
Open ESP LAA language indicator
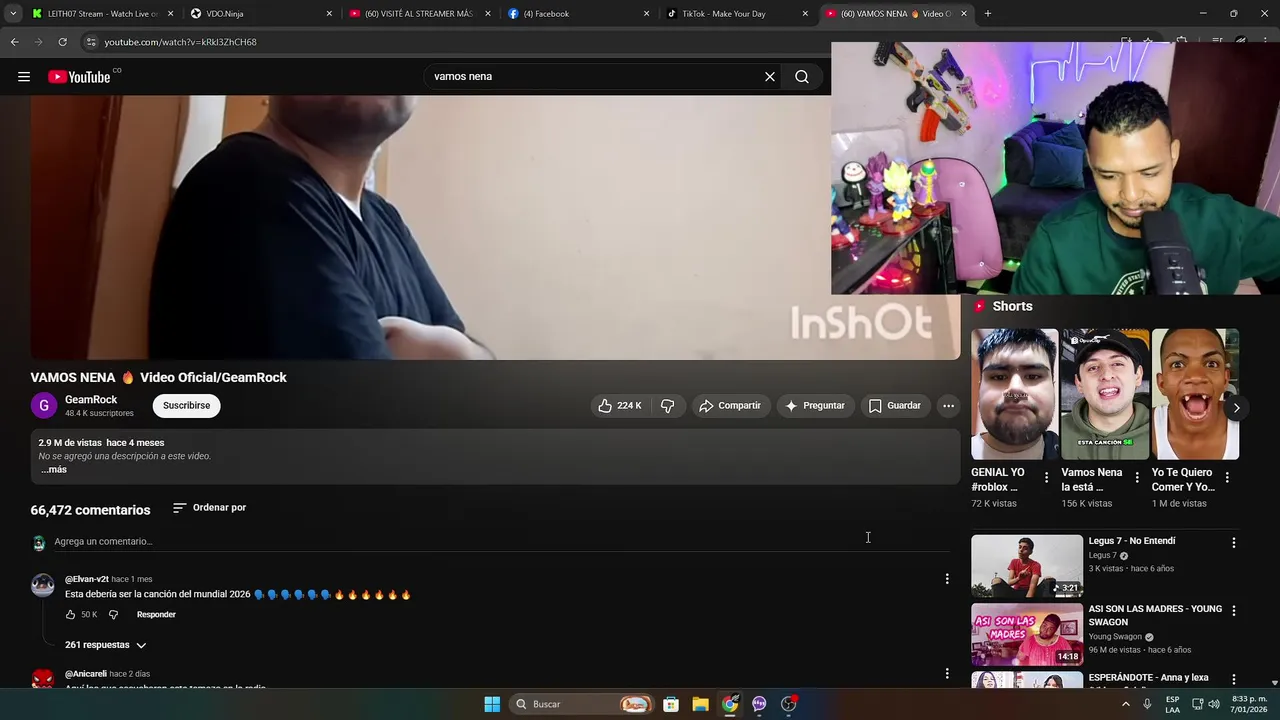1172,704
